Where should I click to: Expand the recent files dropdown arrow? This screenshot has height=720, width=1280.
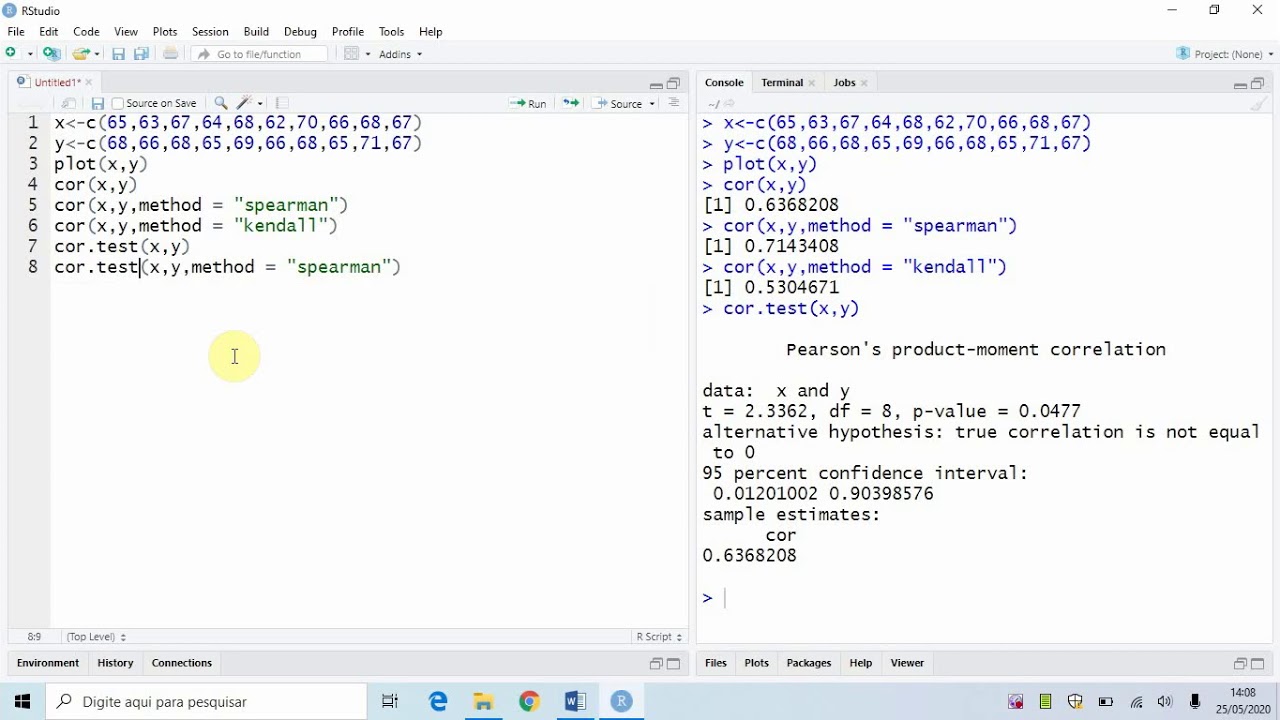pos(97,54)
